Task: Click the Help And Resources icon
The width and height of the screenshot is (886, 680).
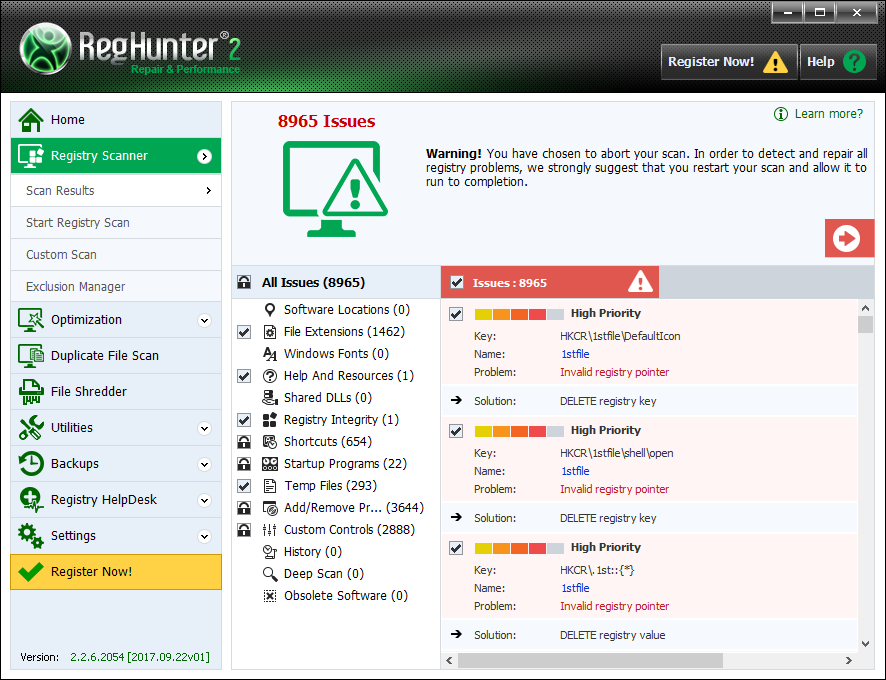Action: tap(270, 376)
